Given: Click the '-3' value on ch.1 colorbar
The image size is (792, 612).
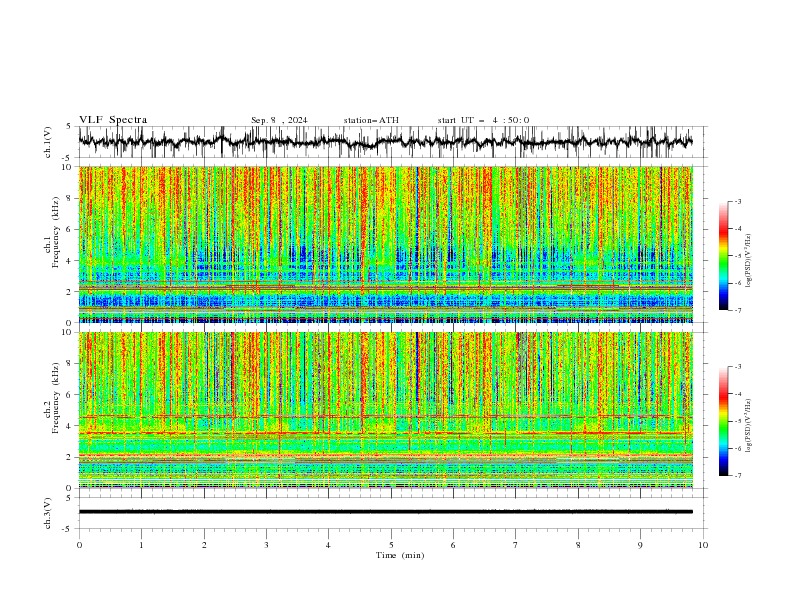Looking at the screenshot, I should [738, 201].
